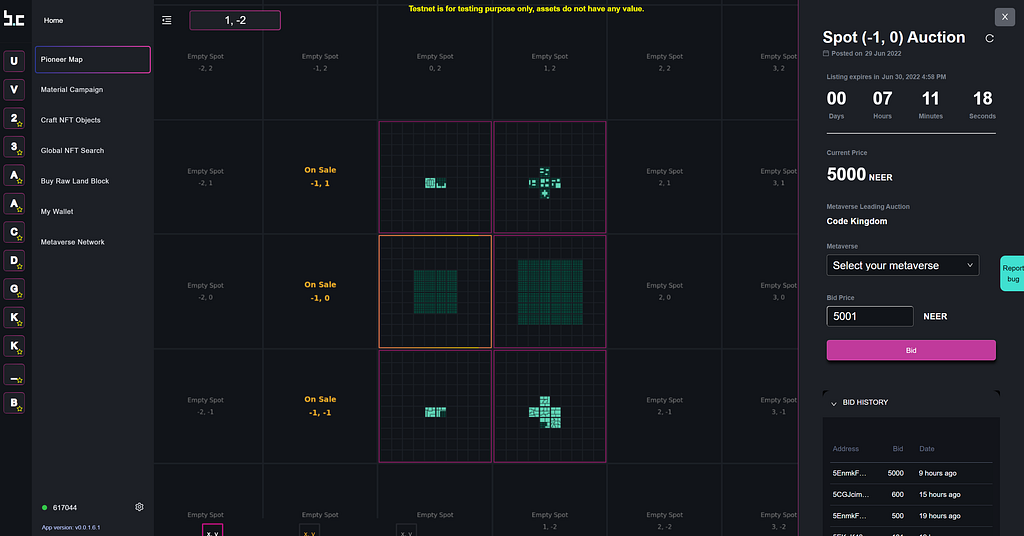Viewport: 1024px width, 536px height.
Task: Click the Code Kingdom leading metaverse text
Action: [857, 221]
